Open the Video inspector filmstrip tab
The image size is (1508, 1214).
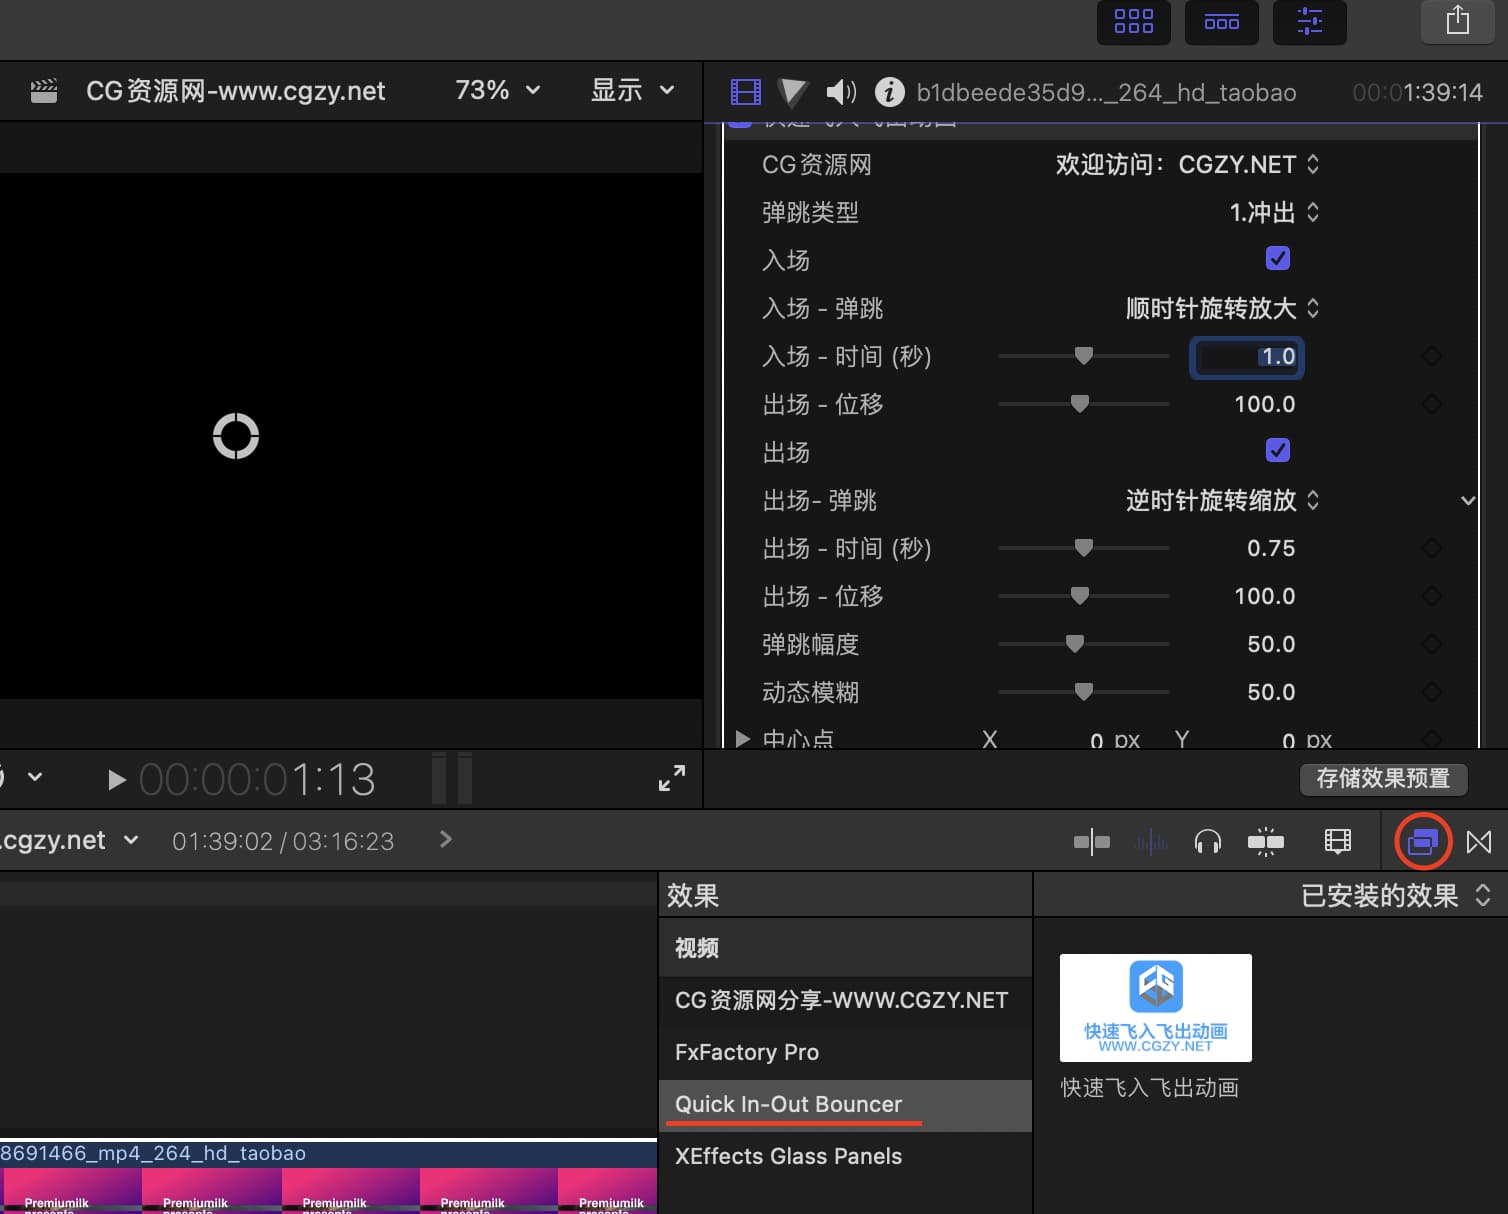tap(746, 92)
